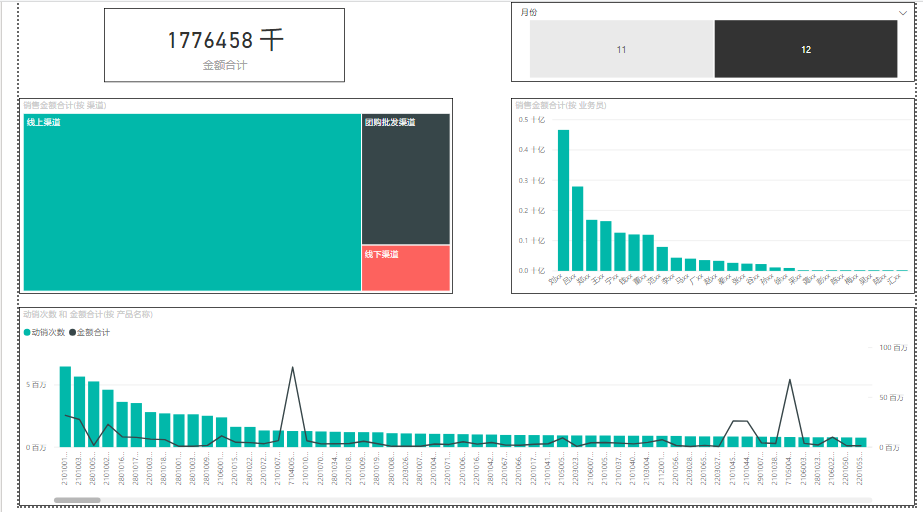Click the product axis label 7104005...

291,468
